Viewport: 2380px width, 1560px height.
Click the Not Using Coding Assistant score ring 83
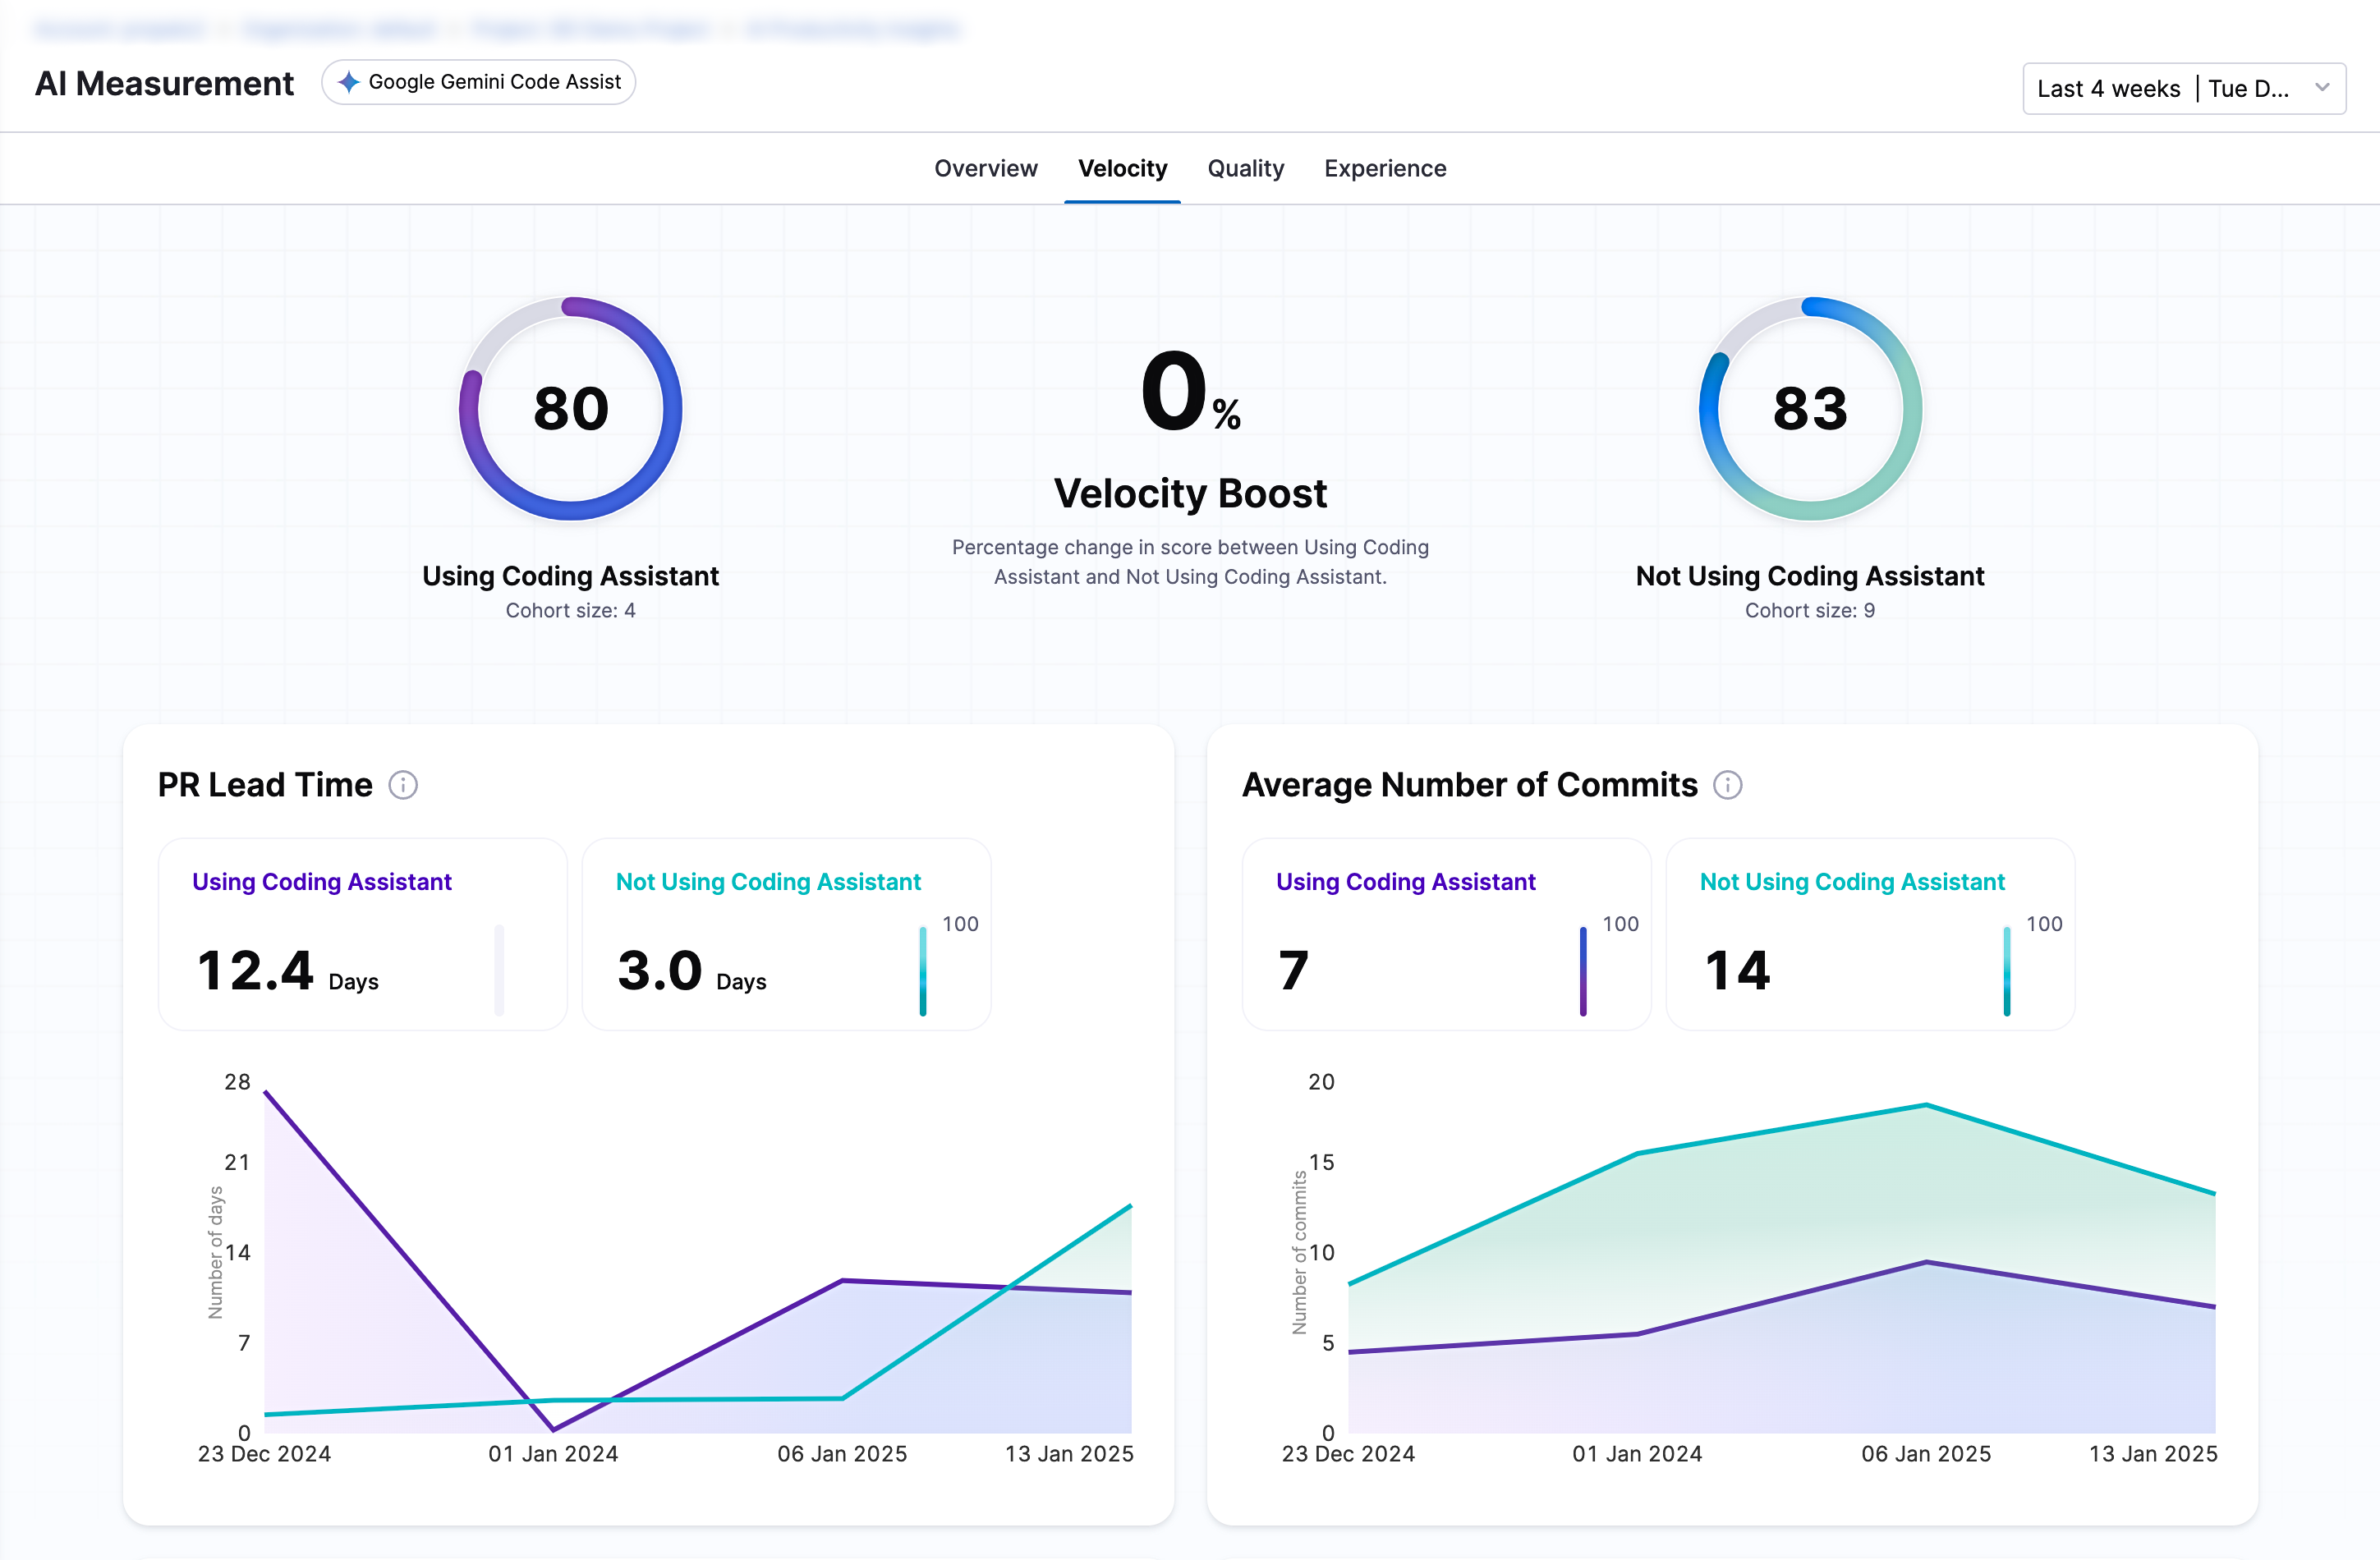pyautogui.click(x=1810, y=408)
